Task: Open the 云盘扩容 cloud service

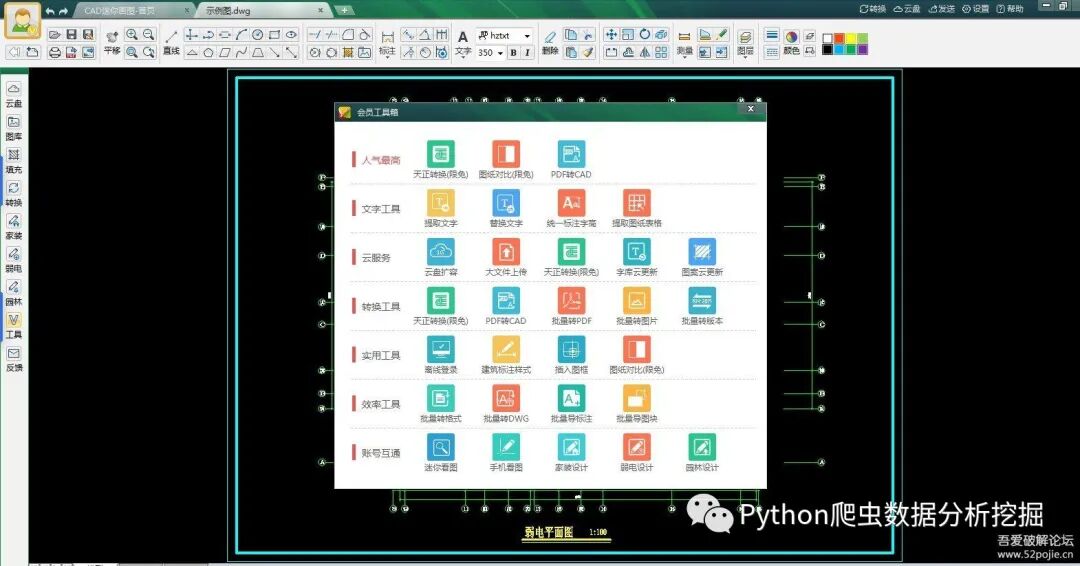Action: [440, 257]
